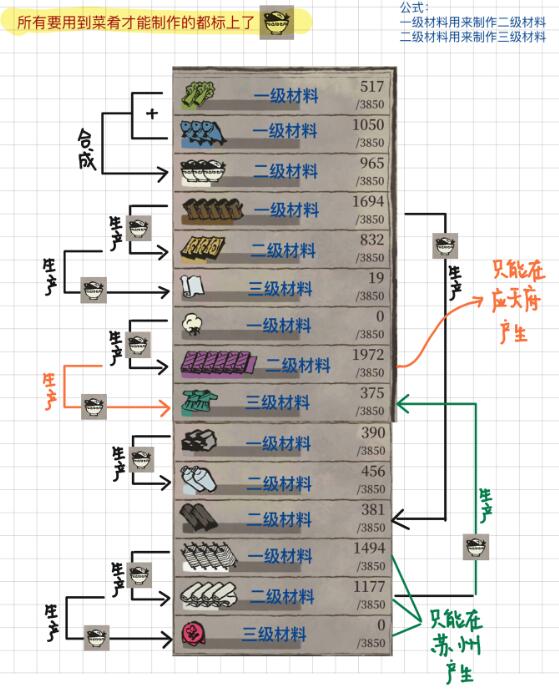Click the green vegetables material icon

point(198,95)
